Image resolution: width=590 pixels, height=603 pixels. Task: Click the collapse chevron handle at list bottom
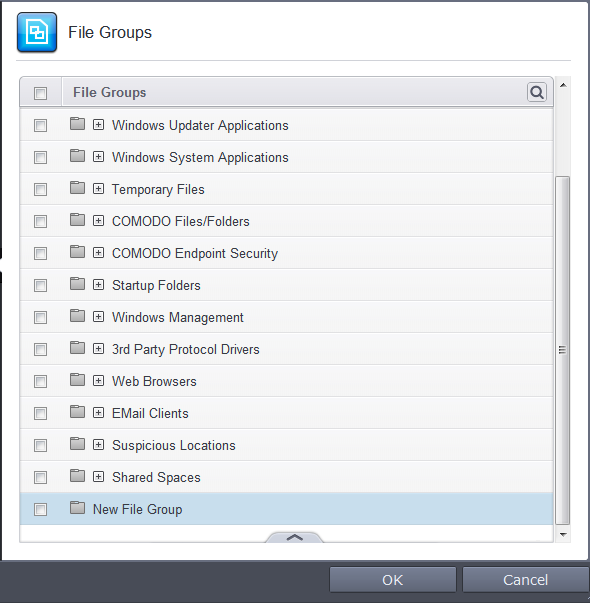coord(294,538)
